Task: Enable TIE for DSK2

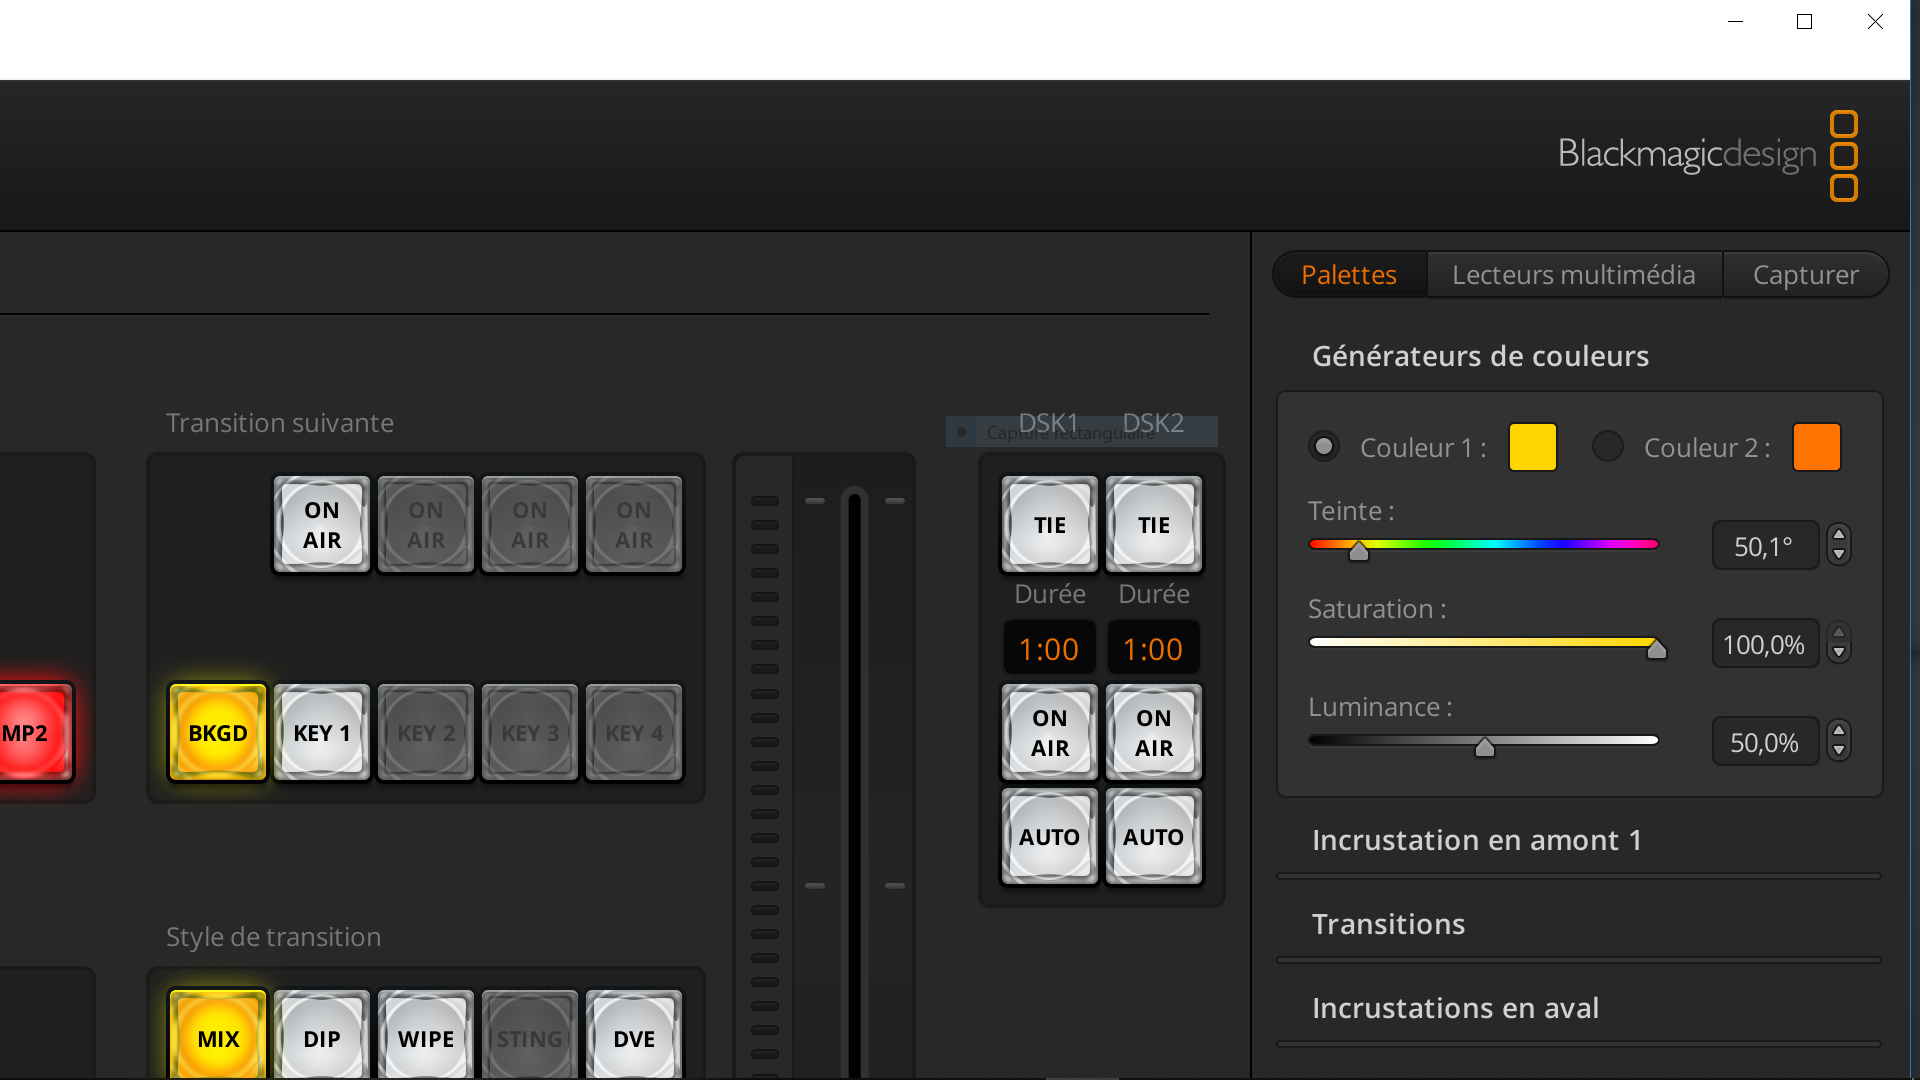Action: tap(1154, 525)
